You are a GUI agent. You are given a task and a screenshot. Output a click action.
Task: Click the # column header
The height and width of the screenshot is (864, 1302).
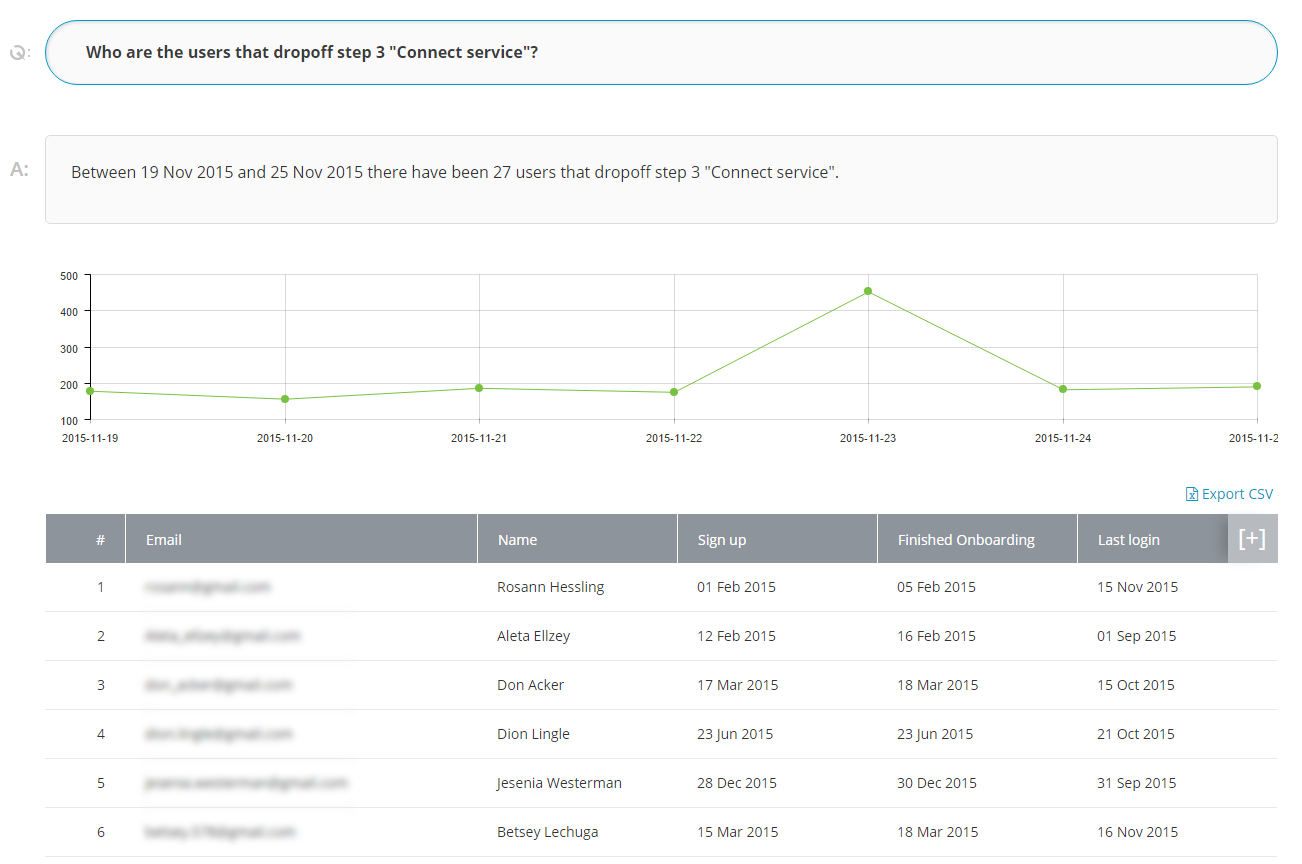pos(100,540)
